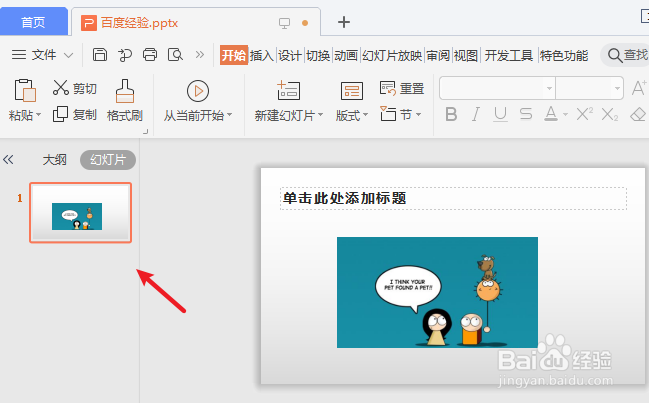Switch to the 切换 ribbon tab
The image size is (649, 403).
[x=318, y=55]
